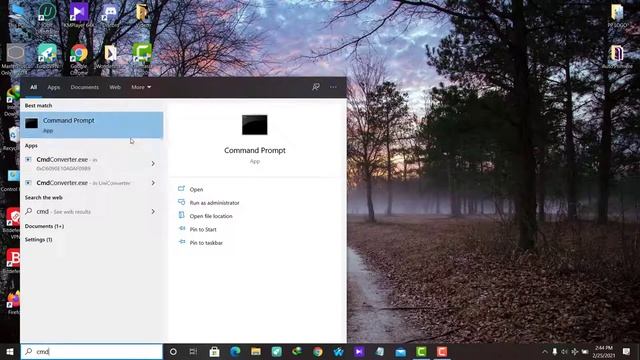
Task: Open Microsoft Store from the taskbar
Action: pos(214,351)
